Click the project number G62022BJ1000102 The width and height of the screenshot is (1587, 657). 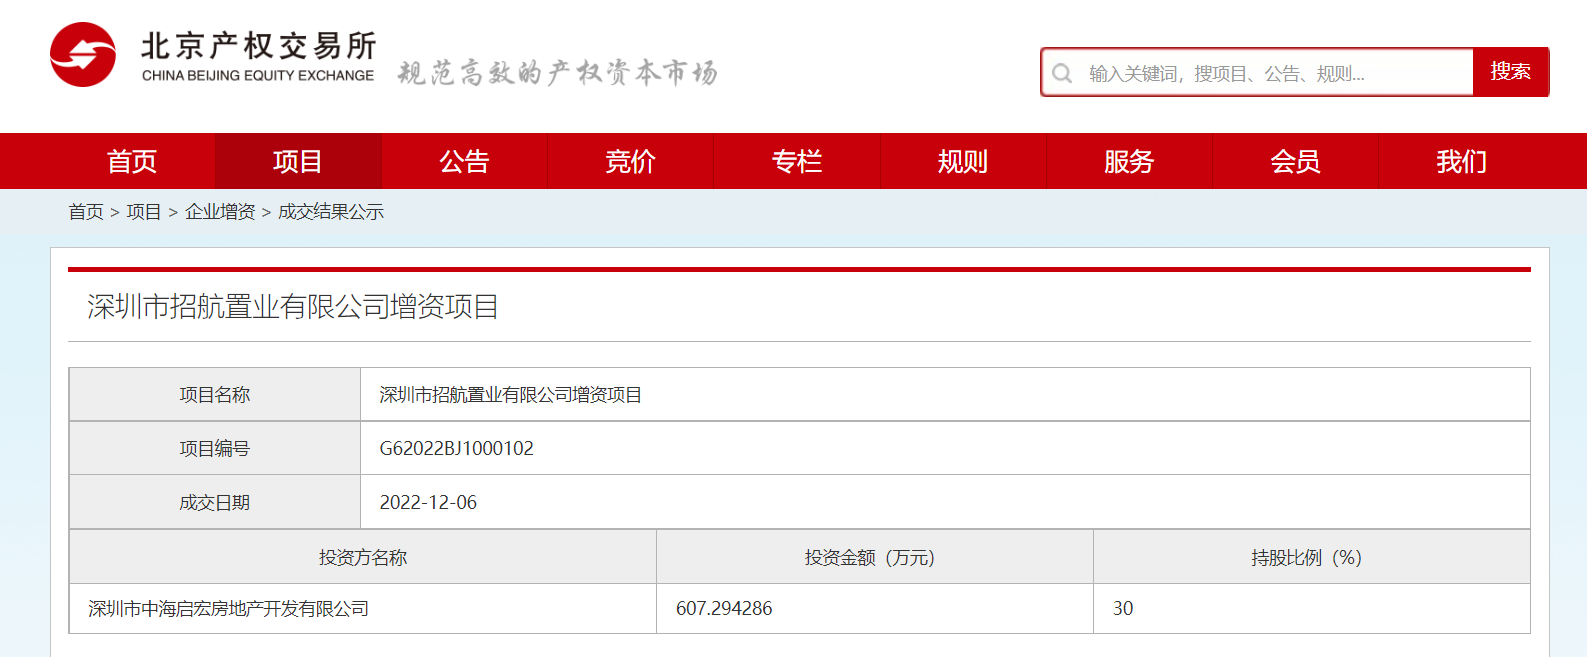point(456,448)
